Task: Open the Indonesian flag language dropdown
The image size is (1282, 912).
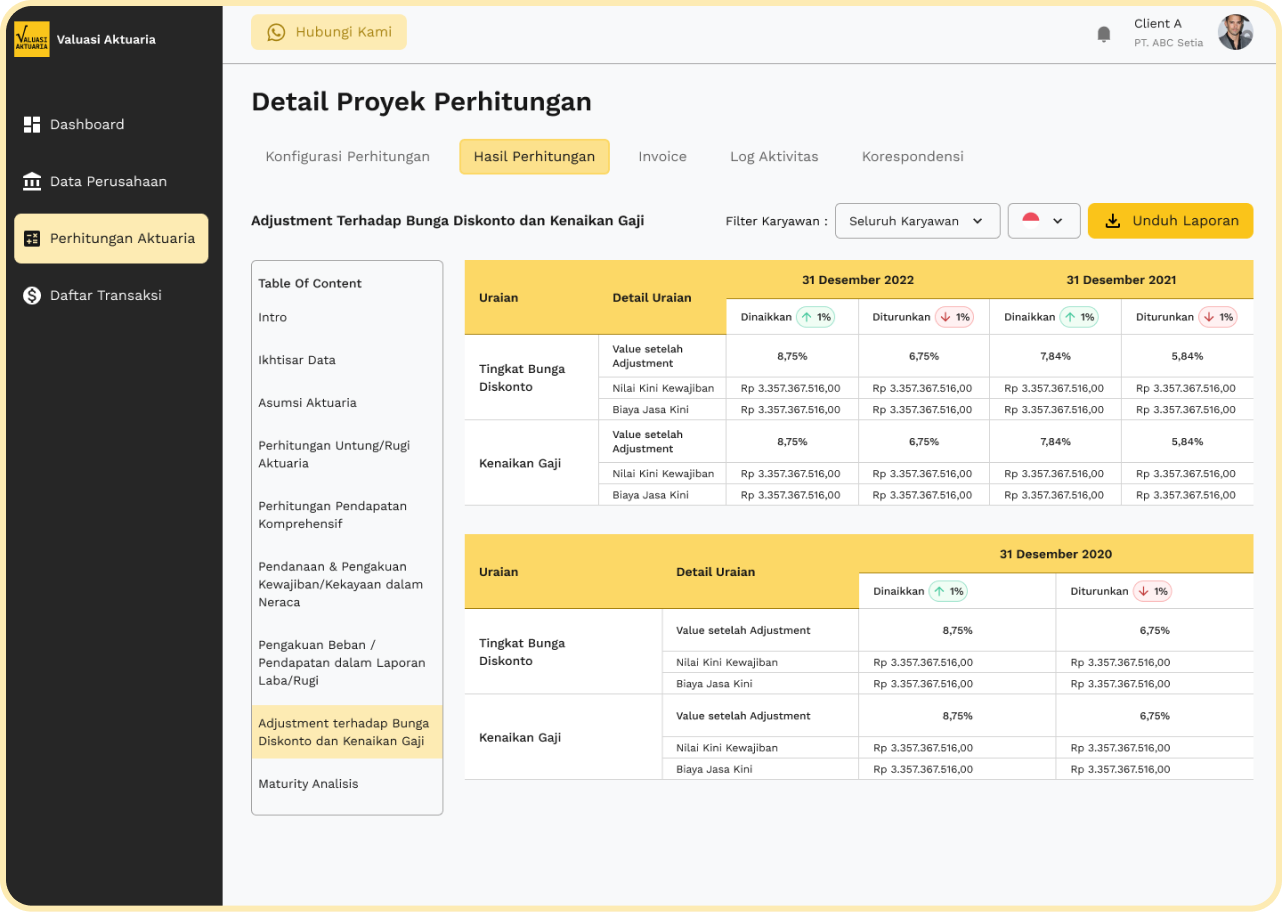Action: pos(1043,221)
